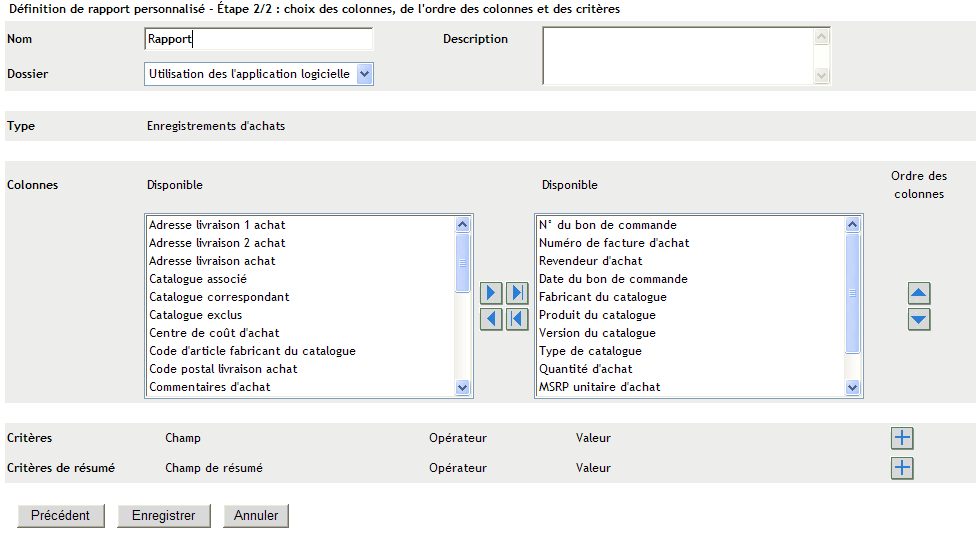Select 'Catalogue correspondant' in left list

pos(301,298)
